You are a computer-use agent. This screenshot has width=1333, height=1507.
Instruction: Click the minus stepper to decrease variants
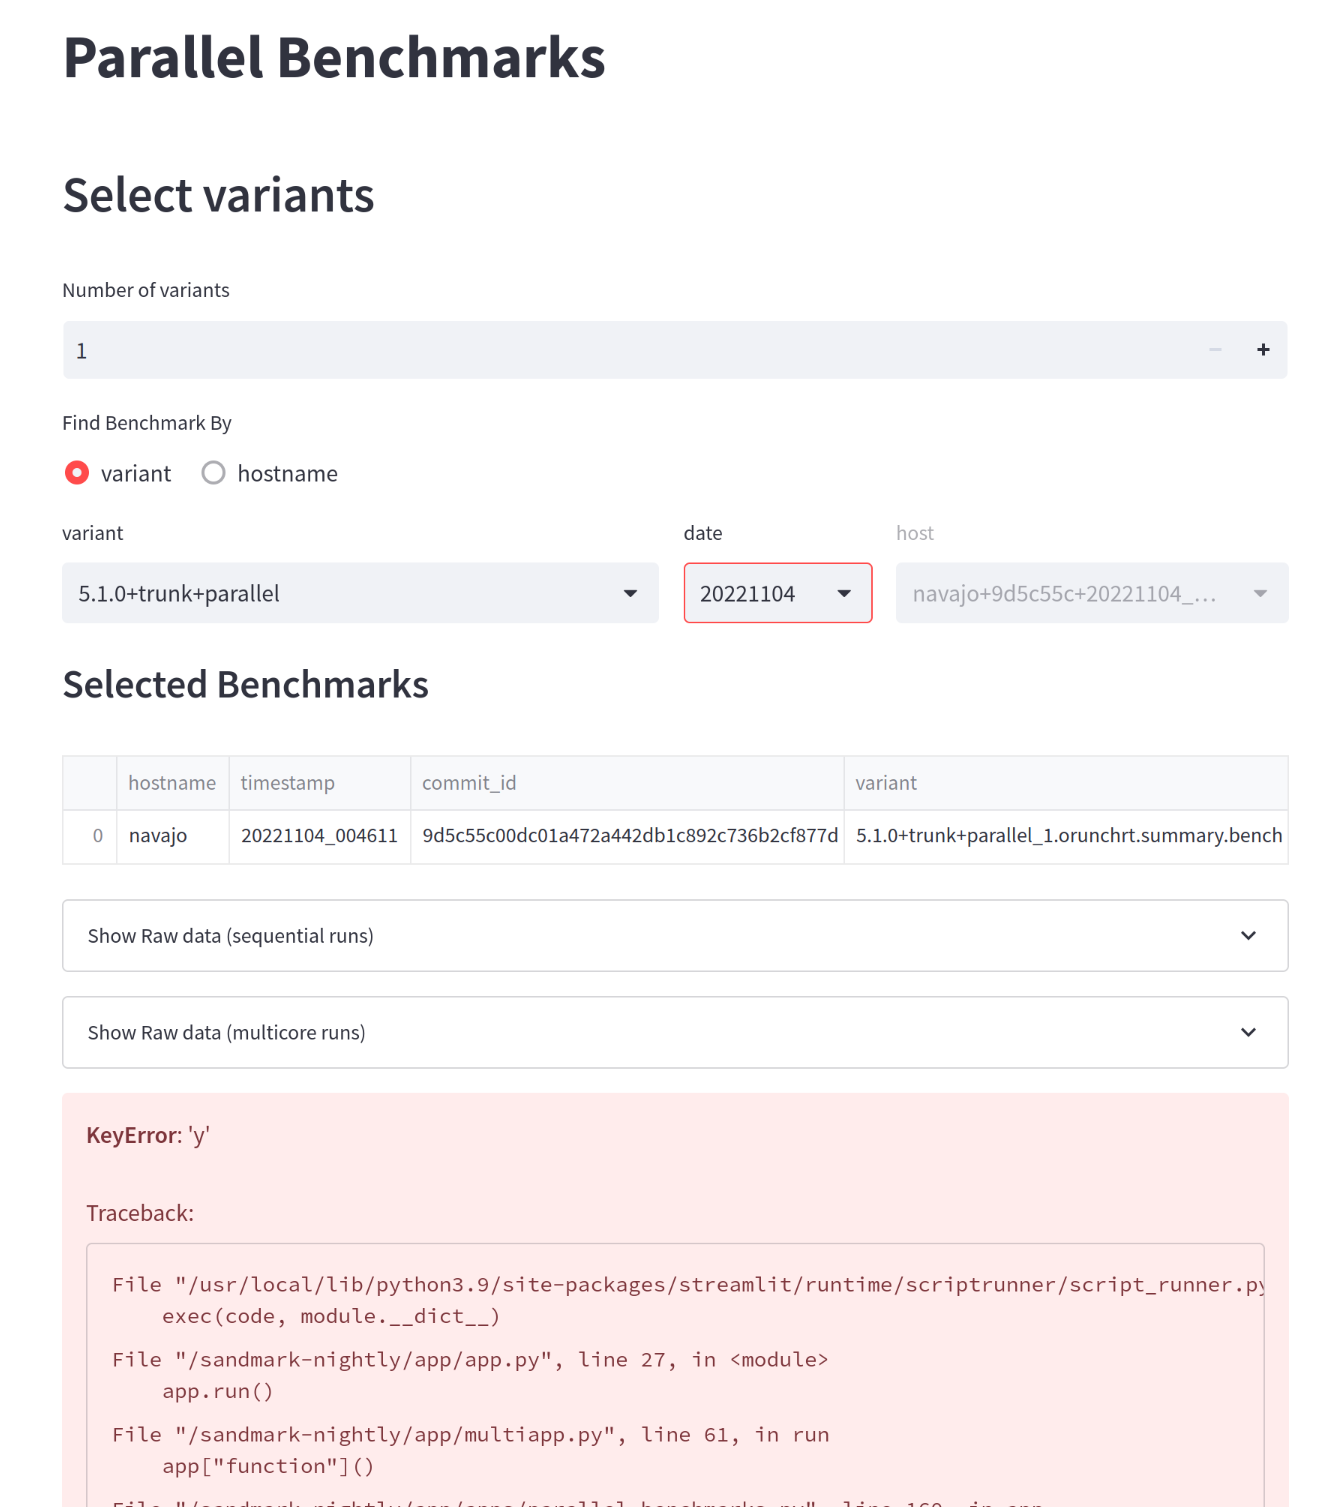click(x=1215, y=349)
